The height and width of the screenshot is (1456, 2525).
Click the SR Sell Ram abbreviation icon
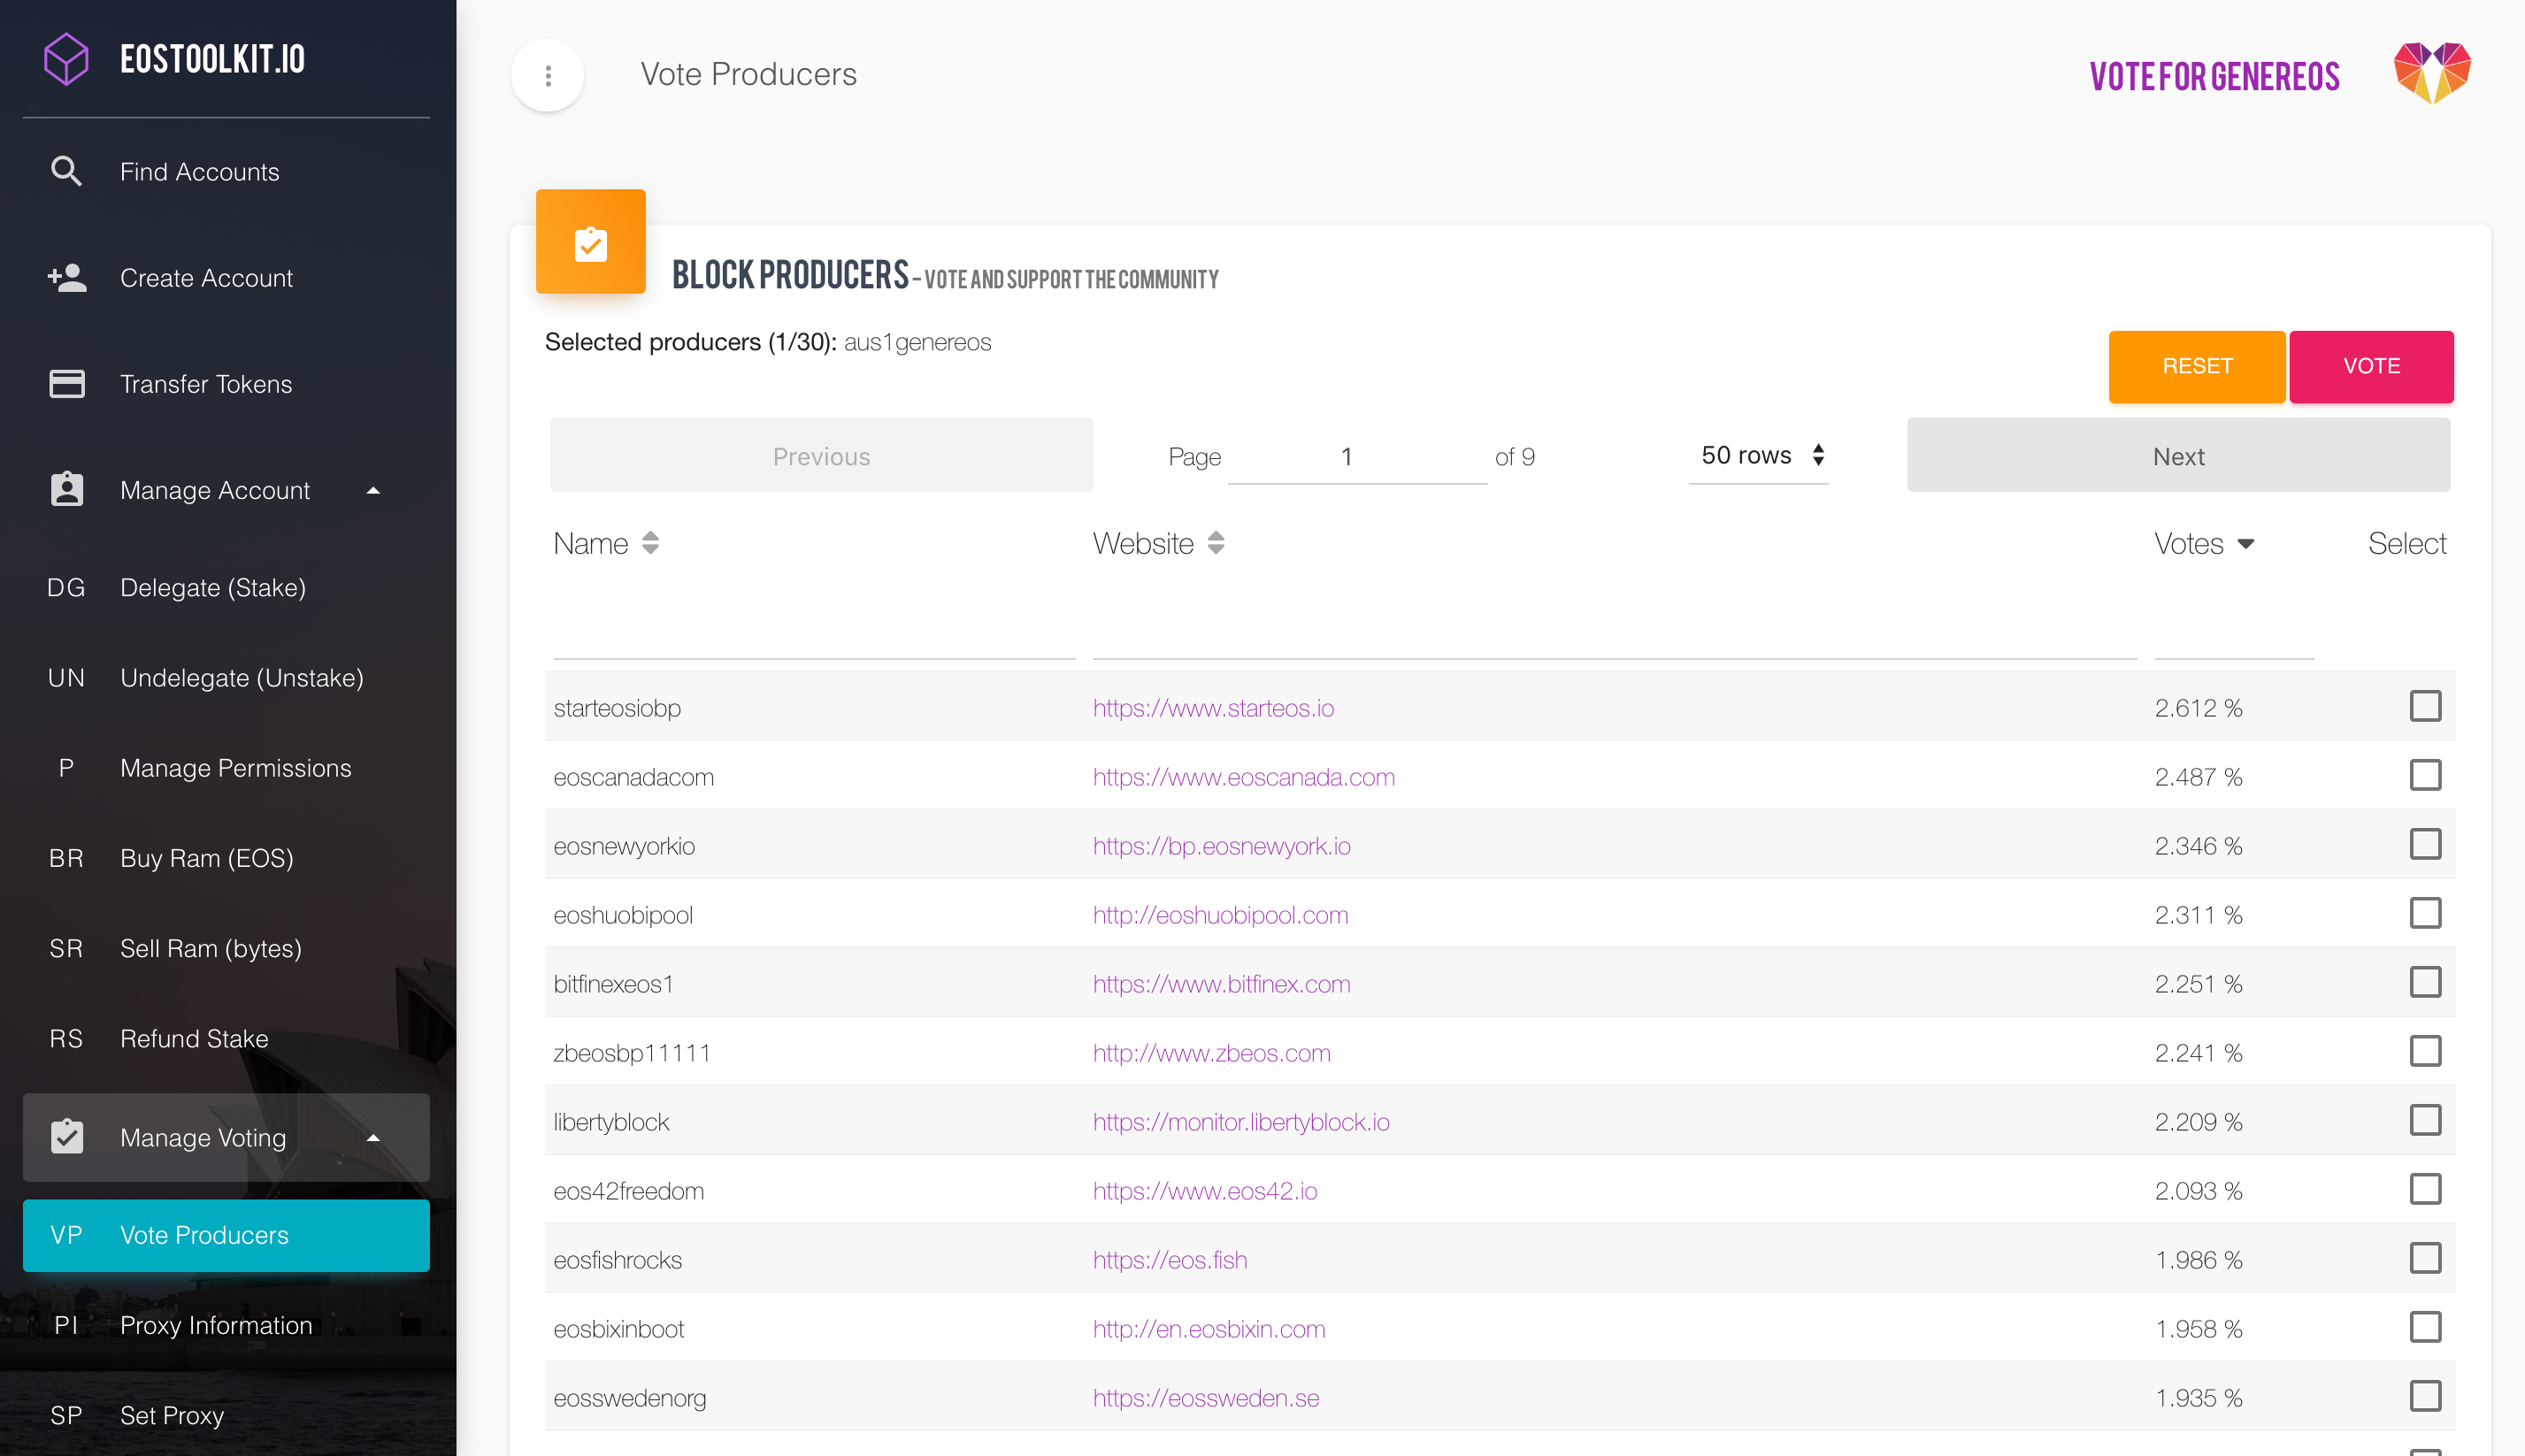[x=66, y=948]
